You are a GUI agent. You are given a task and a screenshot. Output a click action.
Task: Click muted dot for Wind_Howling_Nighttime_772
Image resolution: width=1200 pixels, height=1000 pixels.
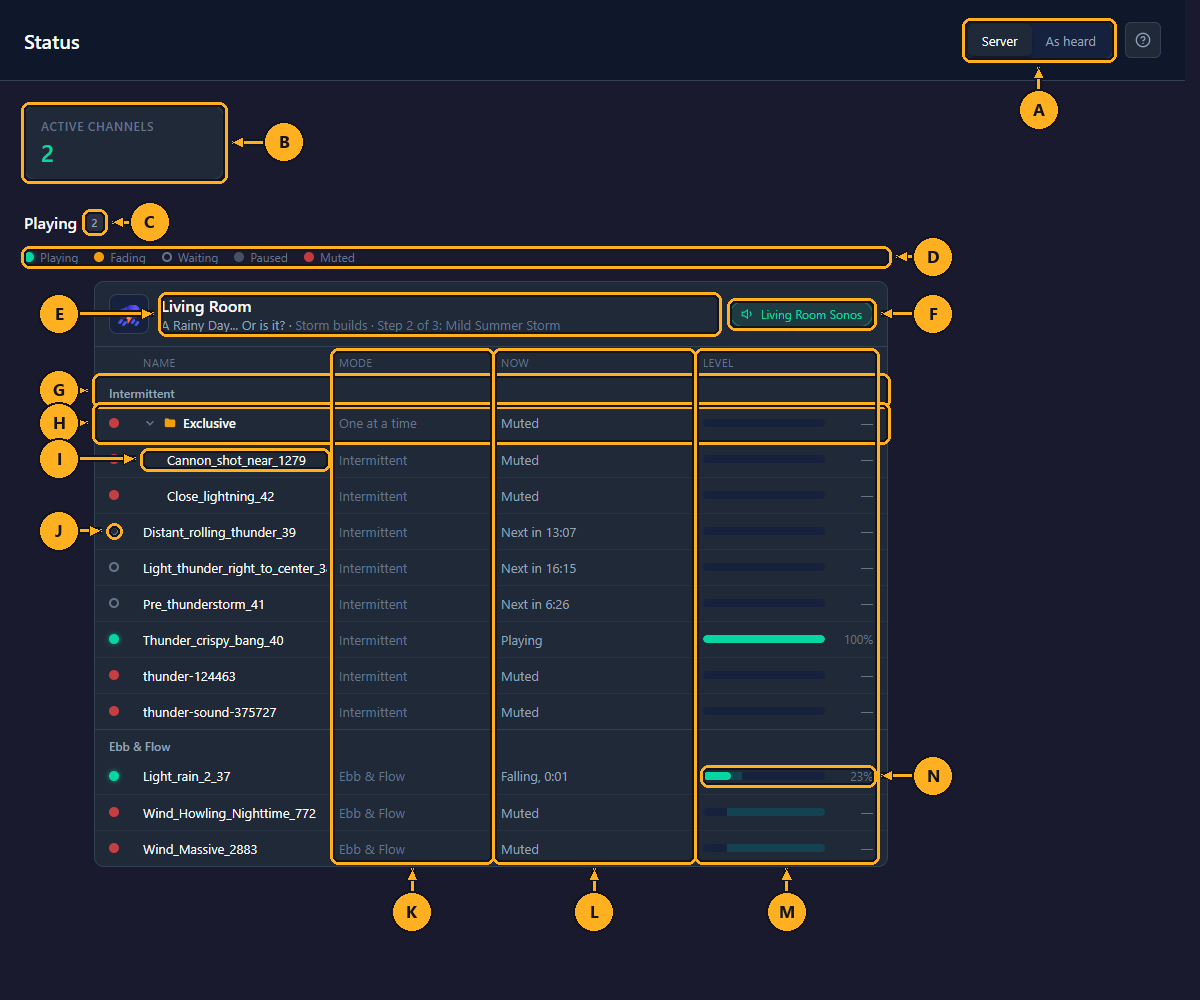(x=114, y=812)
